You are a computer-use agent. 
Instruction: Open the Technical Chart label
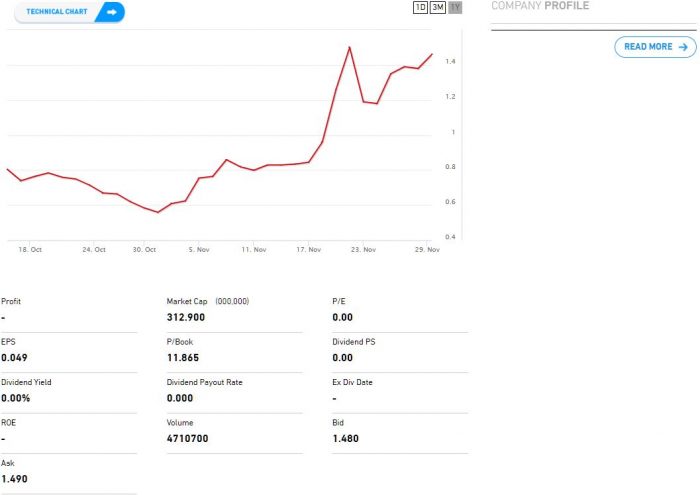(x=57, y=12)
